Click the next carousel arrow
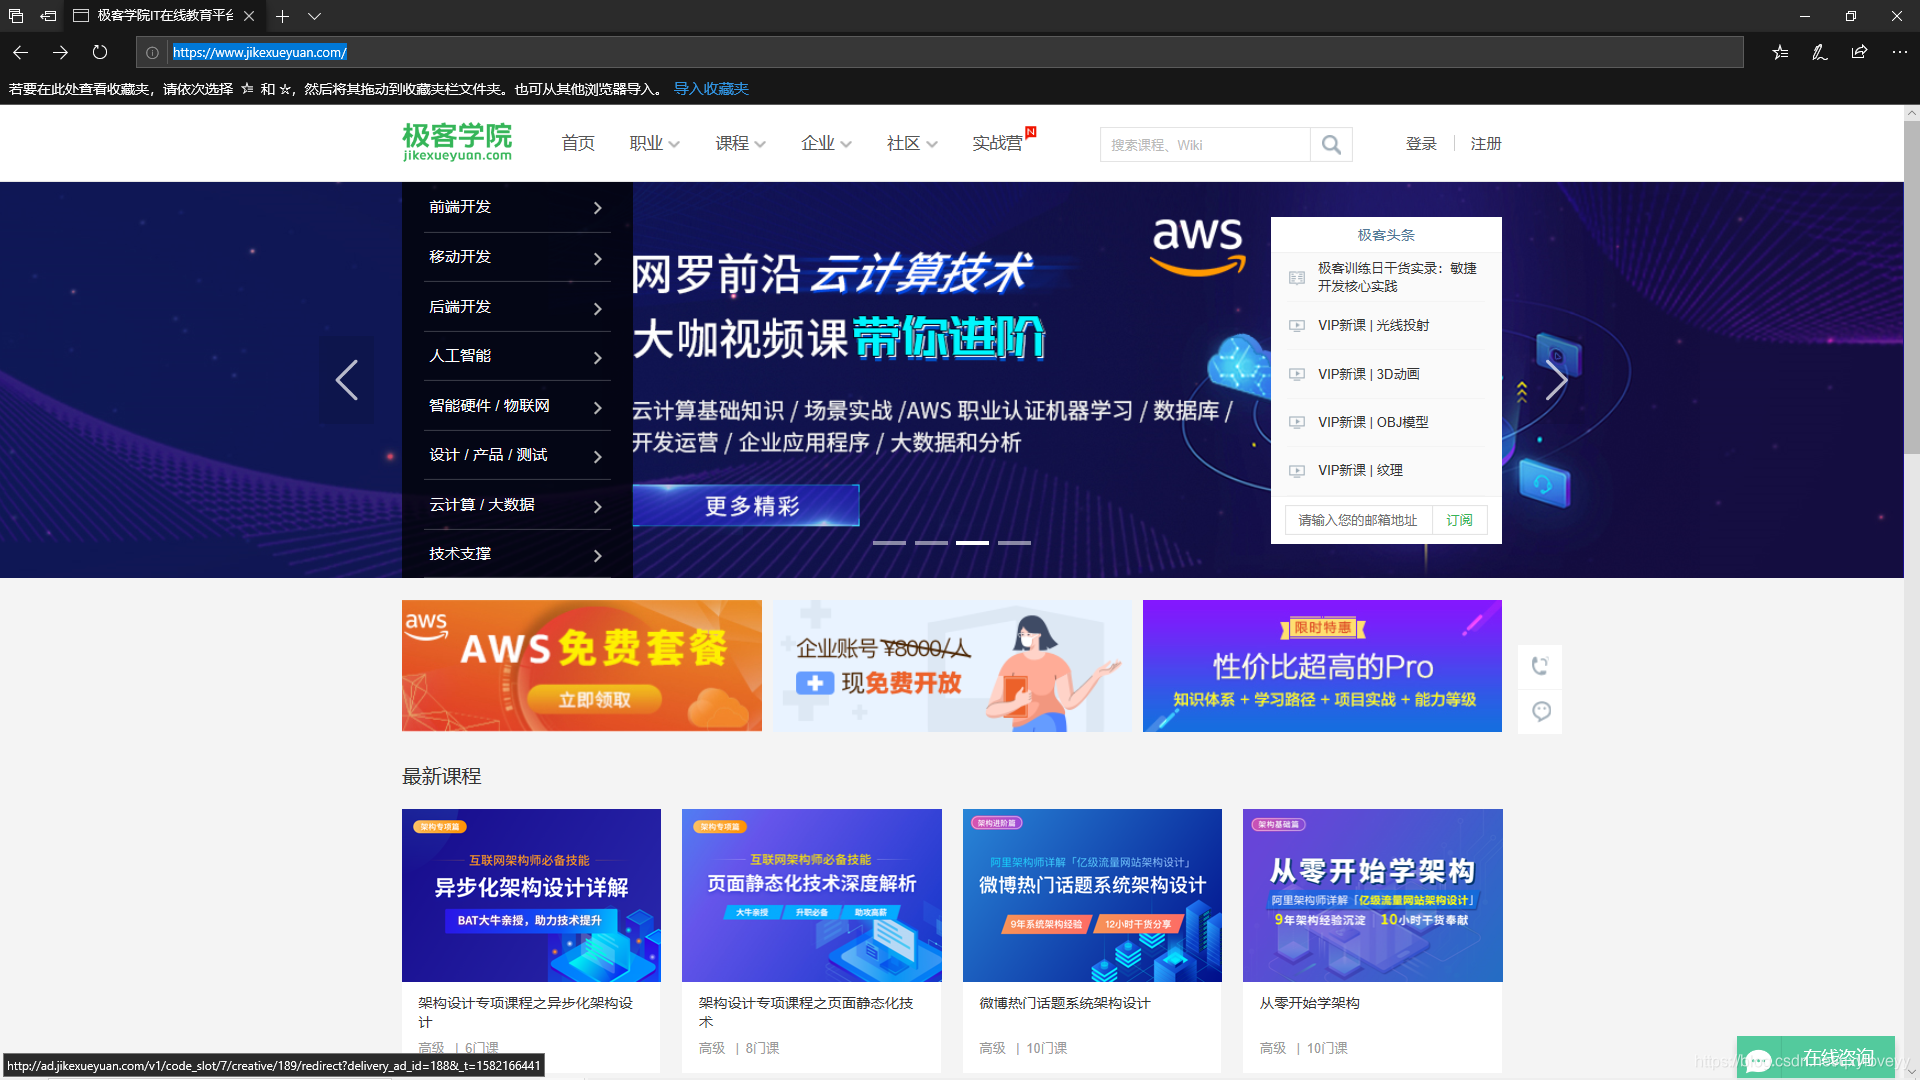The image size is (1920, 1080). [1557, 380]
